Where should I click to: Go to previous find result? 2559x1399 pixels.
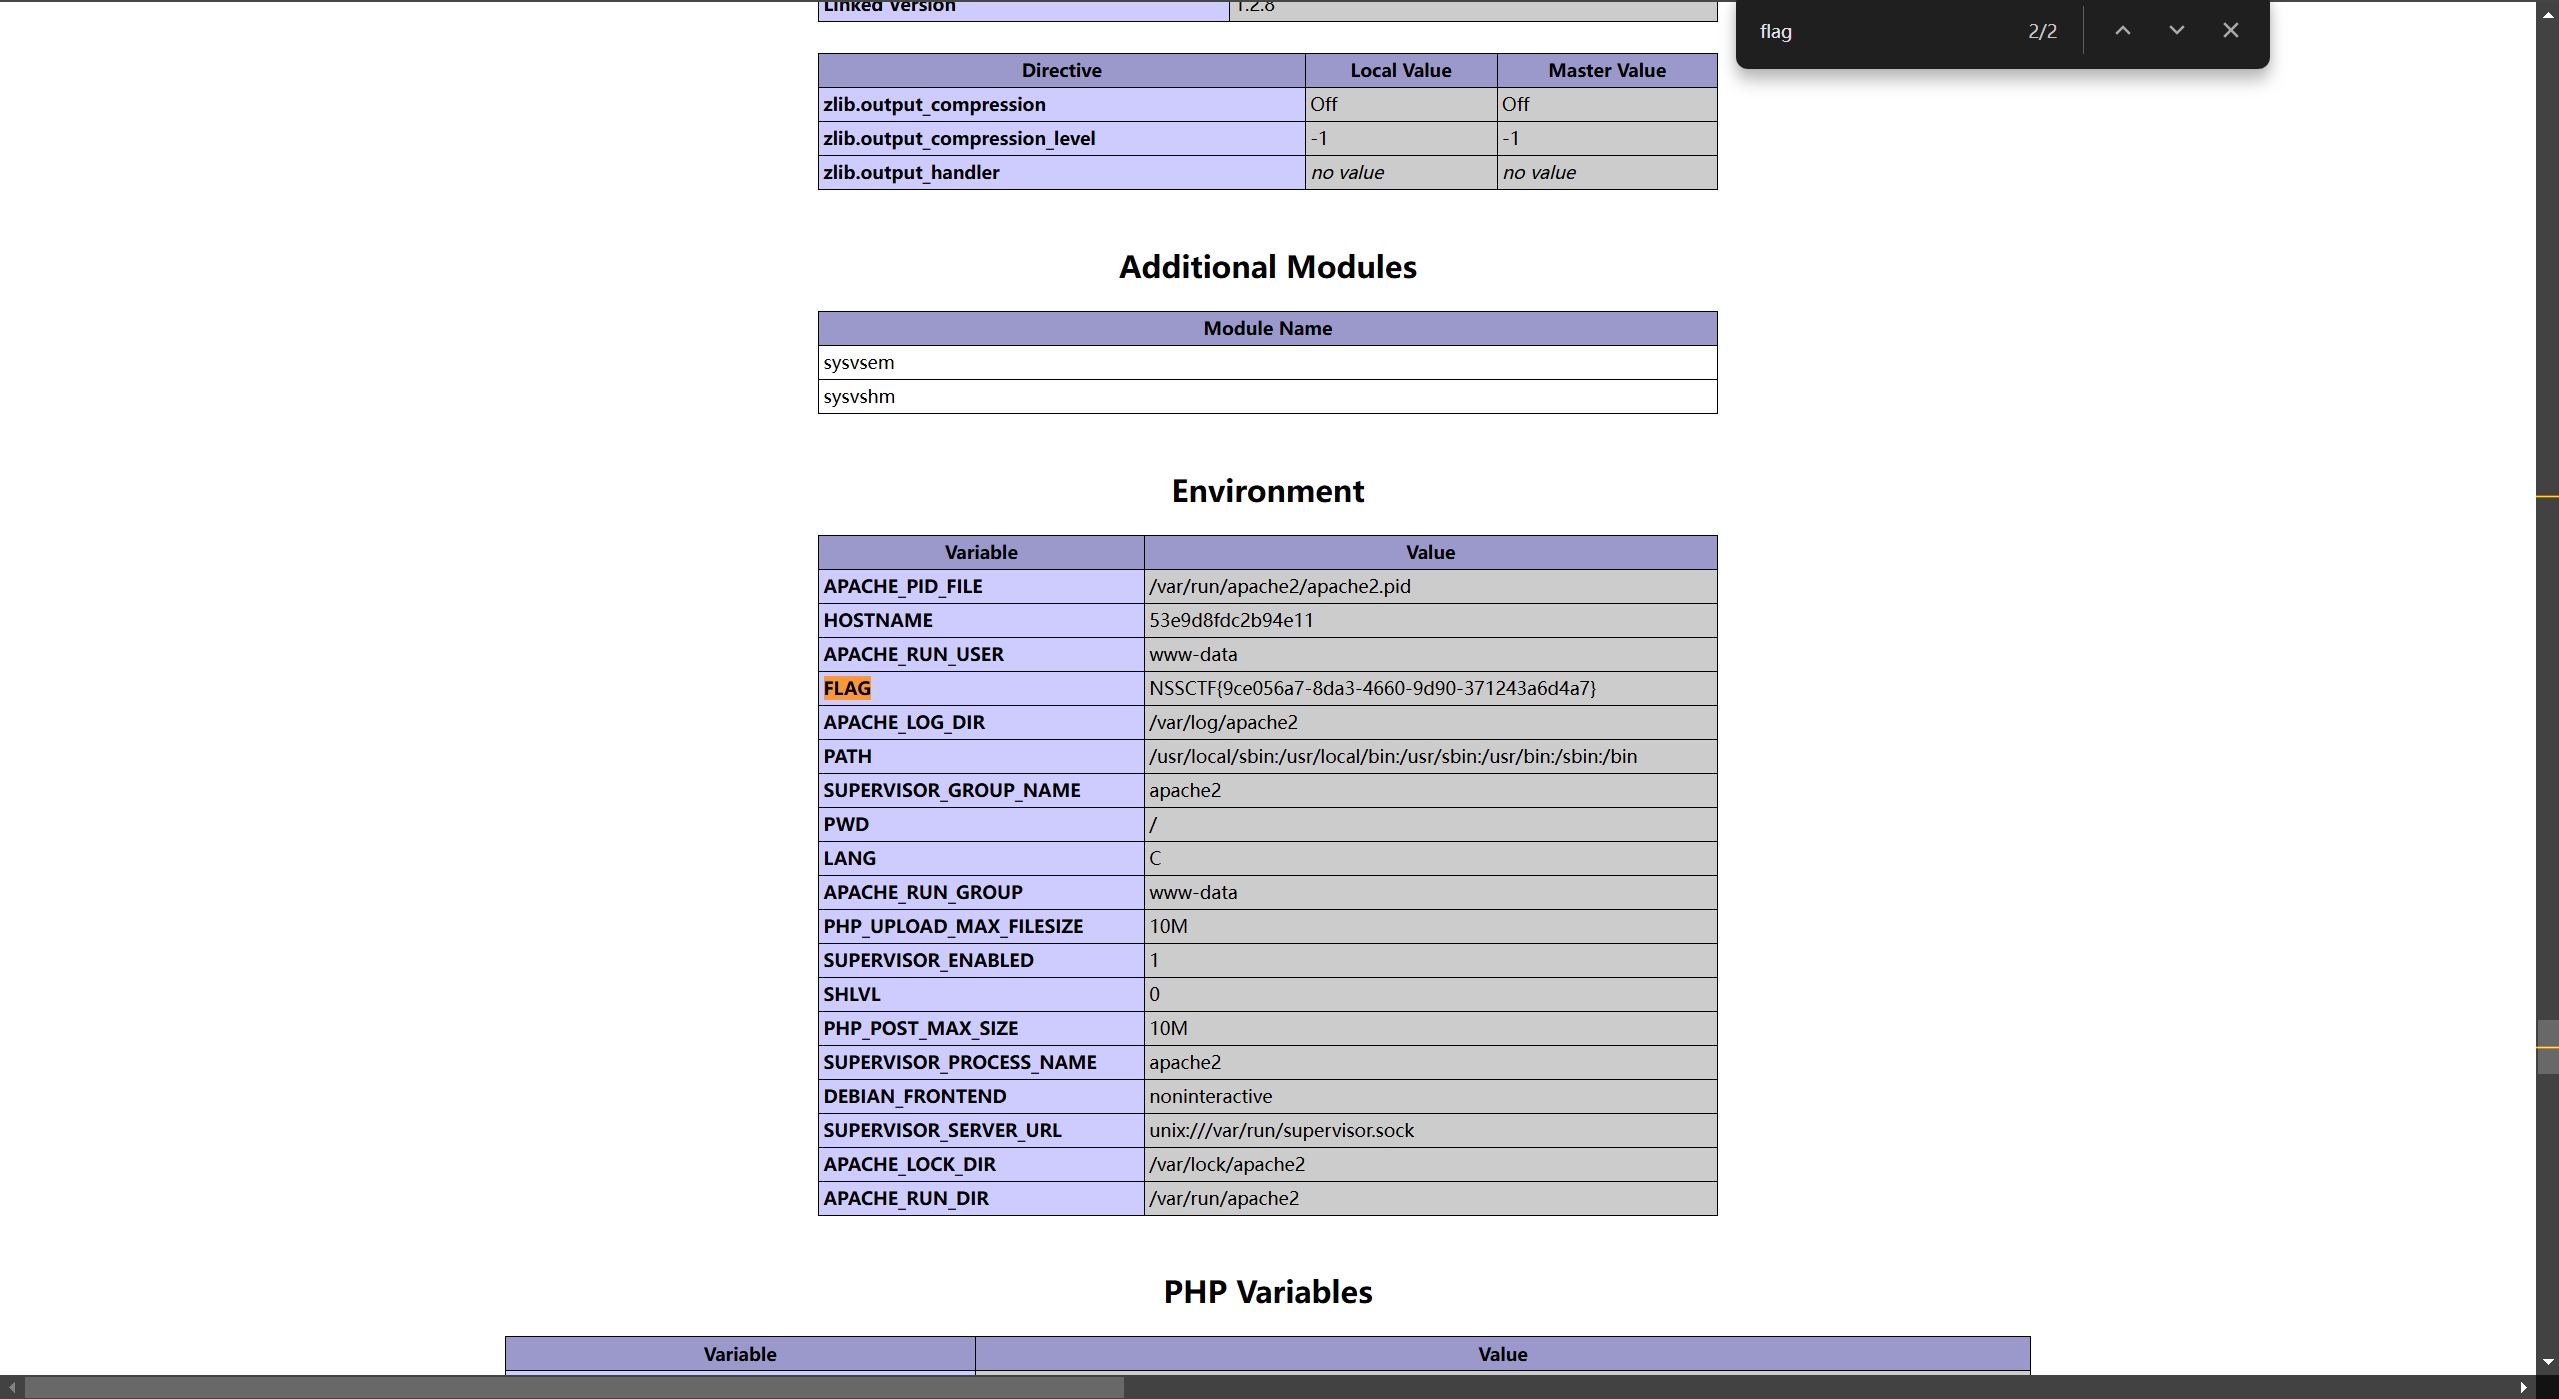coord(2122,31)
